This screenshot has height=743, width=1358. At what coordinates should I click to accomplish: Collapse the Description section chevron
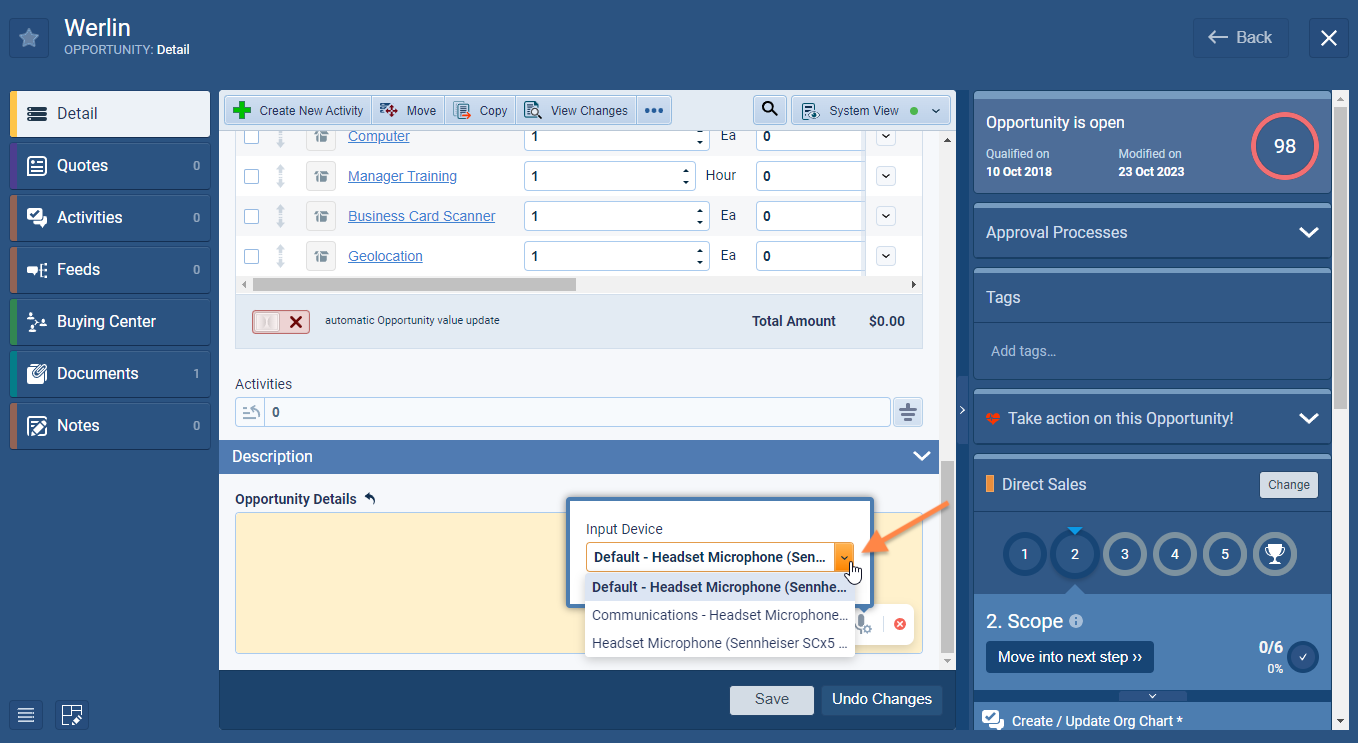tap(921, 456)
